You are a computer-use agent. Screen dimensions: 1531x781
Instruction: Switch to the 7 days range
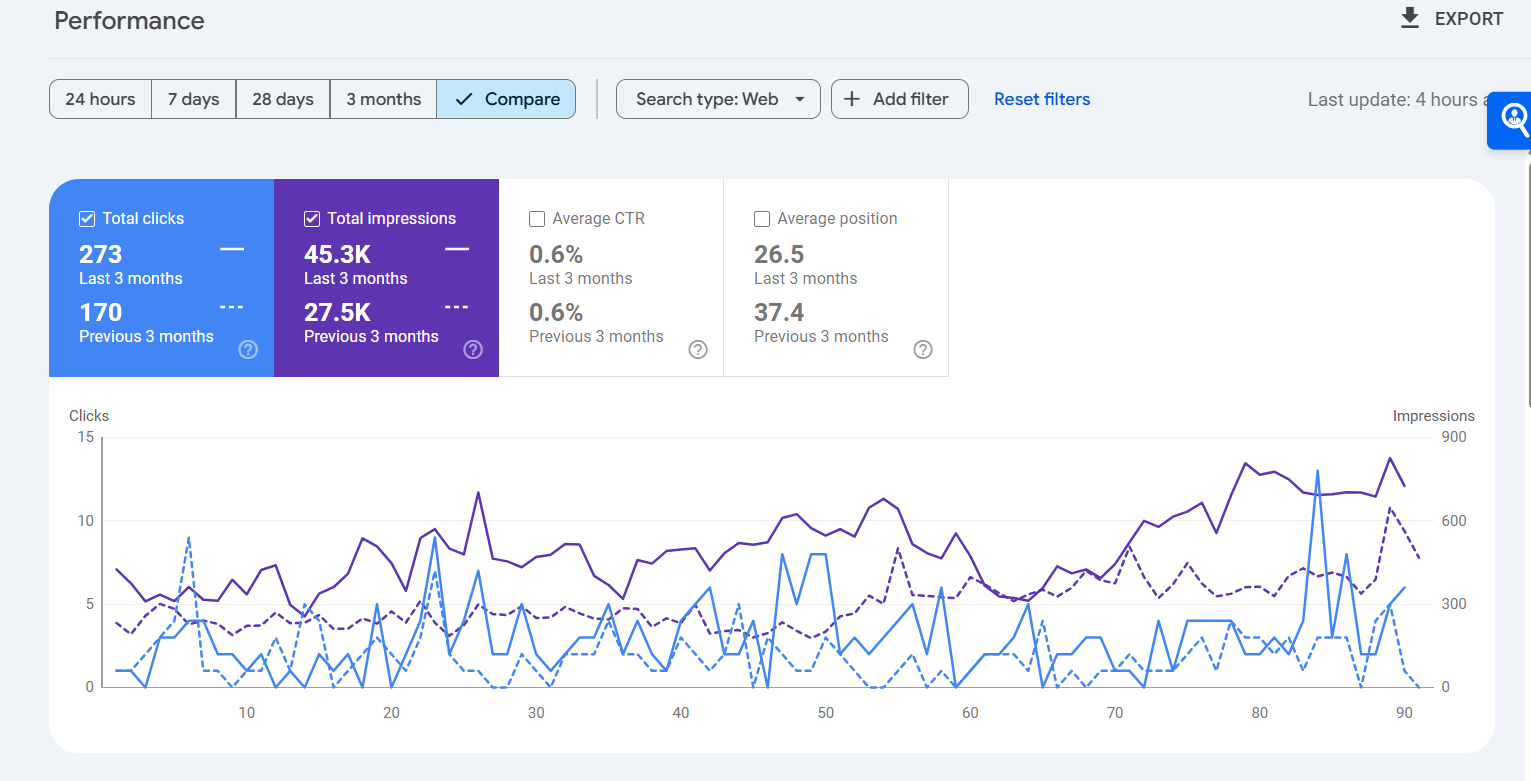(193, 99)
